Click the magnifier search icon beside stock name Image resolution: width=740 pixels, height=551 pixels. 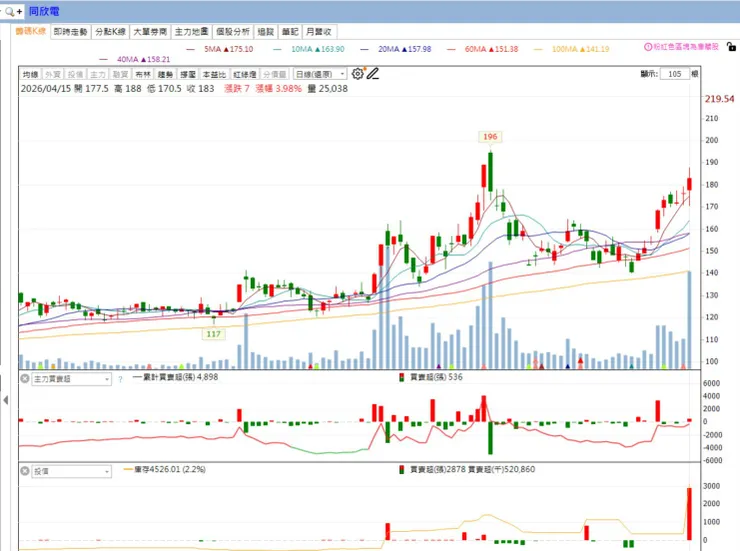pos(9,11)
